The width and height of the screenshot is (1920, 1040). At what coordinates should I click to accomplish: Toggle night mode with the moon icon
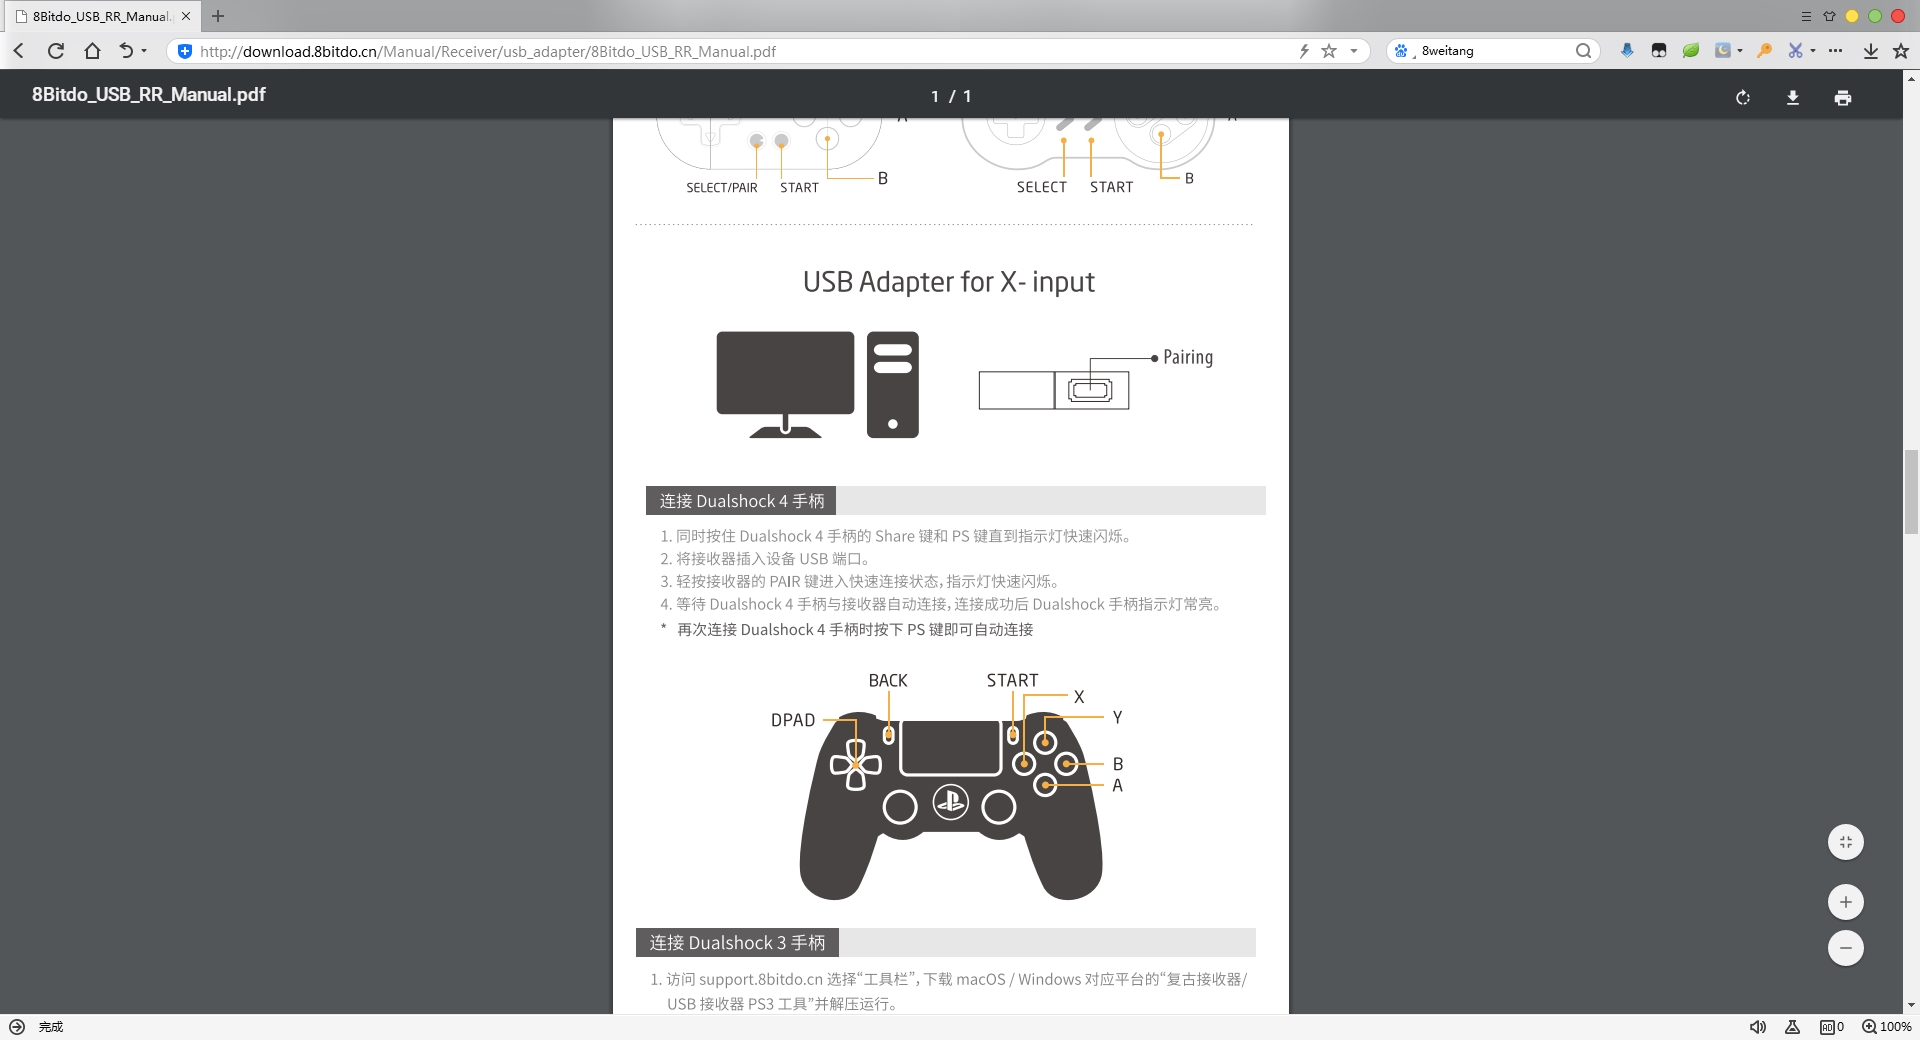click(x=1723, y=51)
